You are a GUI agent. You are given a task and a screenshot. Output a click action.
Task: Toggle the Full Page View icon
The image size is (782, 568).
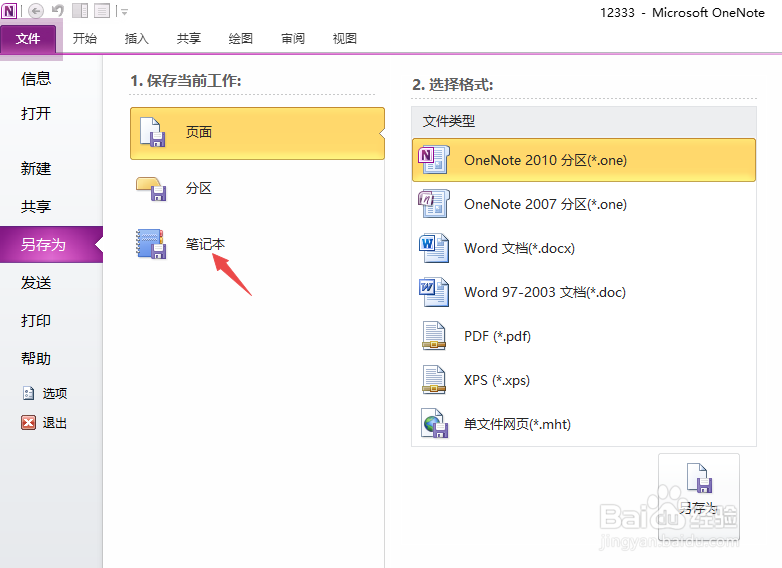point(102,10)
